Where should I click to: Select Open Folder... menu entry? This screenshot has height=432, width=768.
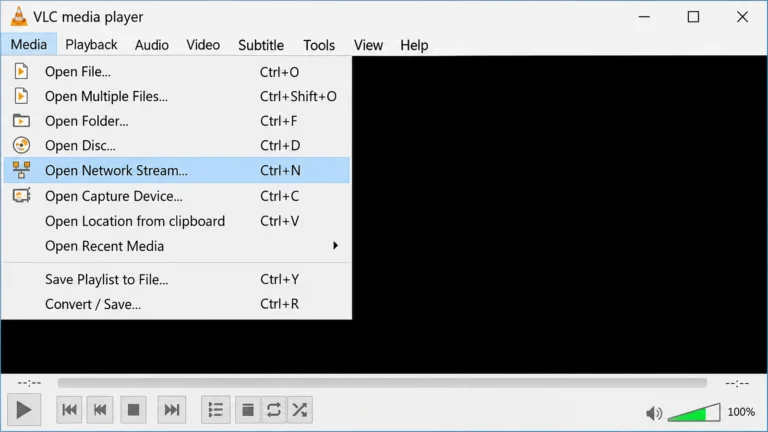[177, 120]
